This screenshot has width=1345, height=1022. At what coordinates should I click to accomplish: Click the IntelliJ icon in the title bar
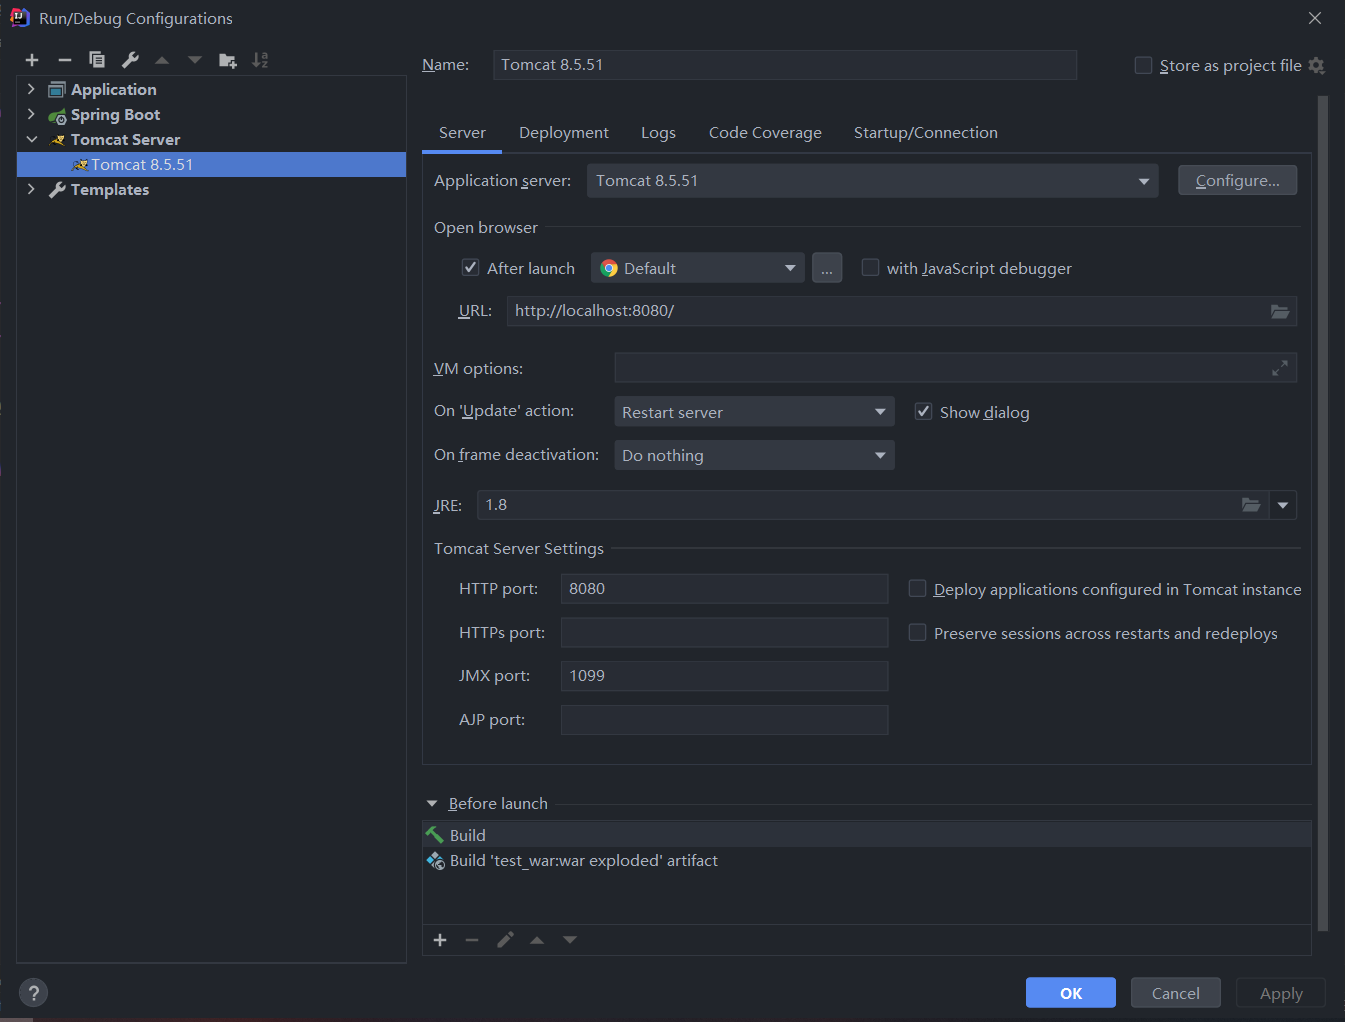point(19,17)
